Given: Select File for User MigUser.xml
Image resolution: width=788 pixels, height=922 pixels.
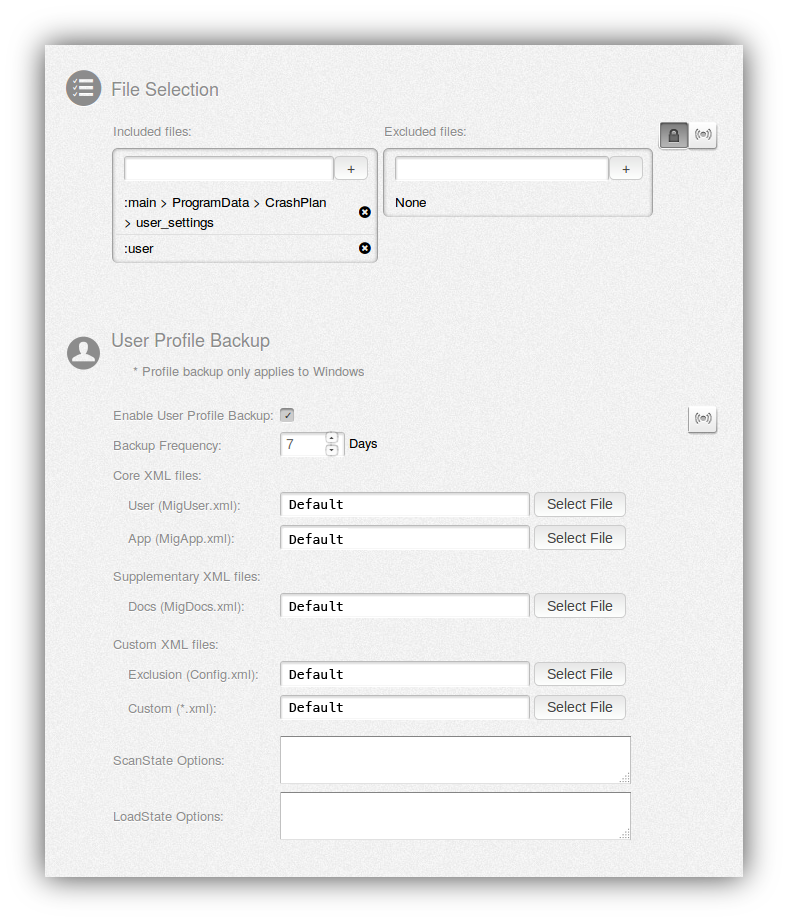Looking at the screenshot, I should pyautogui.click(x=579, y=504).
